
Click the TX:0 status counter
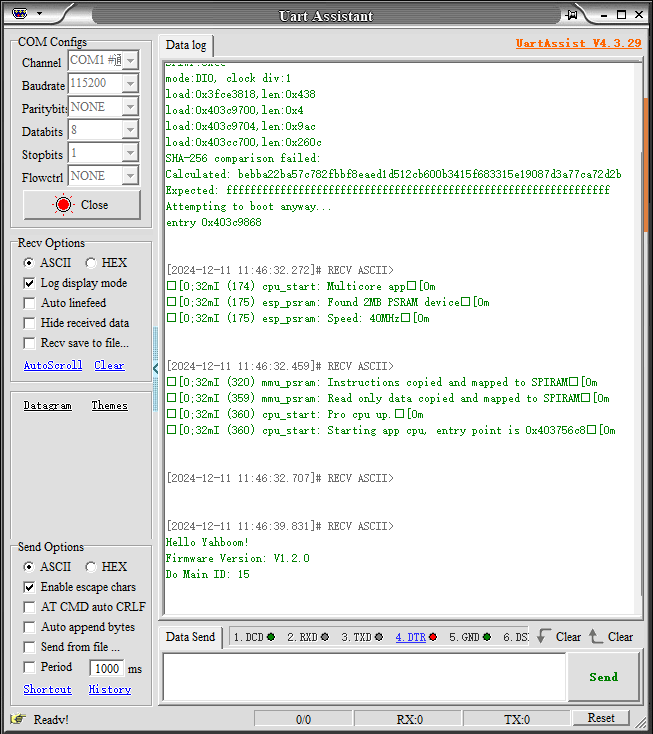coord(517,719)
